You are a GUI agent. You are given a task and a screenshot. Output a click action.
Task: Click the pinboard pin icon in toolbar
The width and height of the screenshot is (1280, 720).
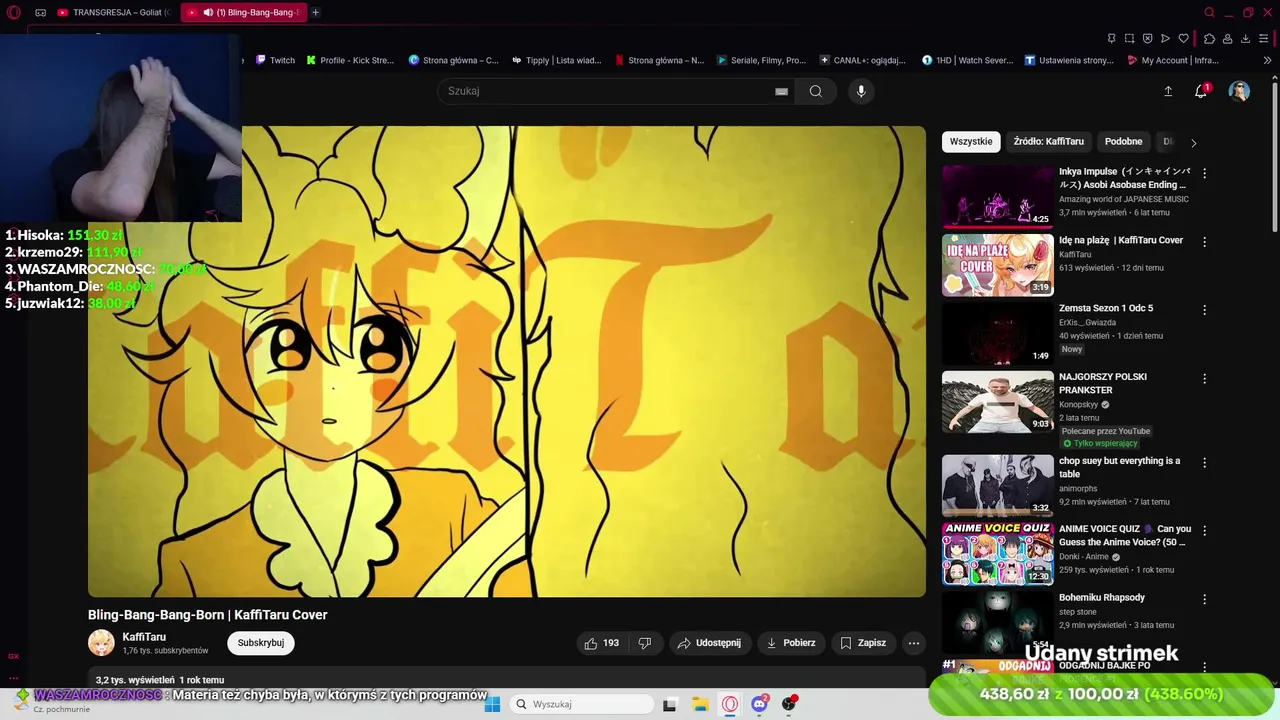[x=1111, y=38]
